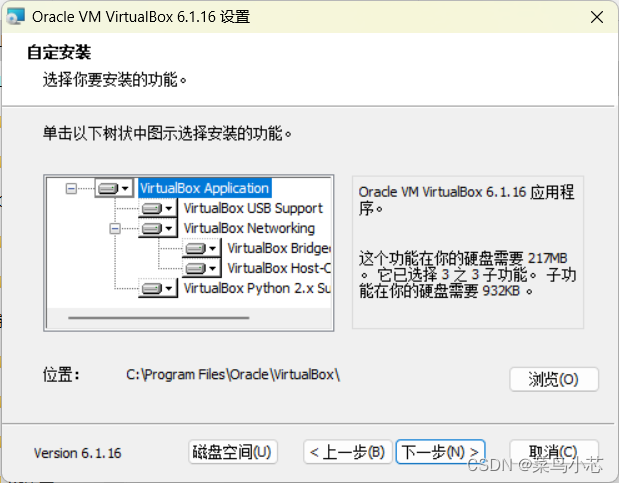Open dropdown arrow beside VirtualBox Python 2.x

click(169, 289)
